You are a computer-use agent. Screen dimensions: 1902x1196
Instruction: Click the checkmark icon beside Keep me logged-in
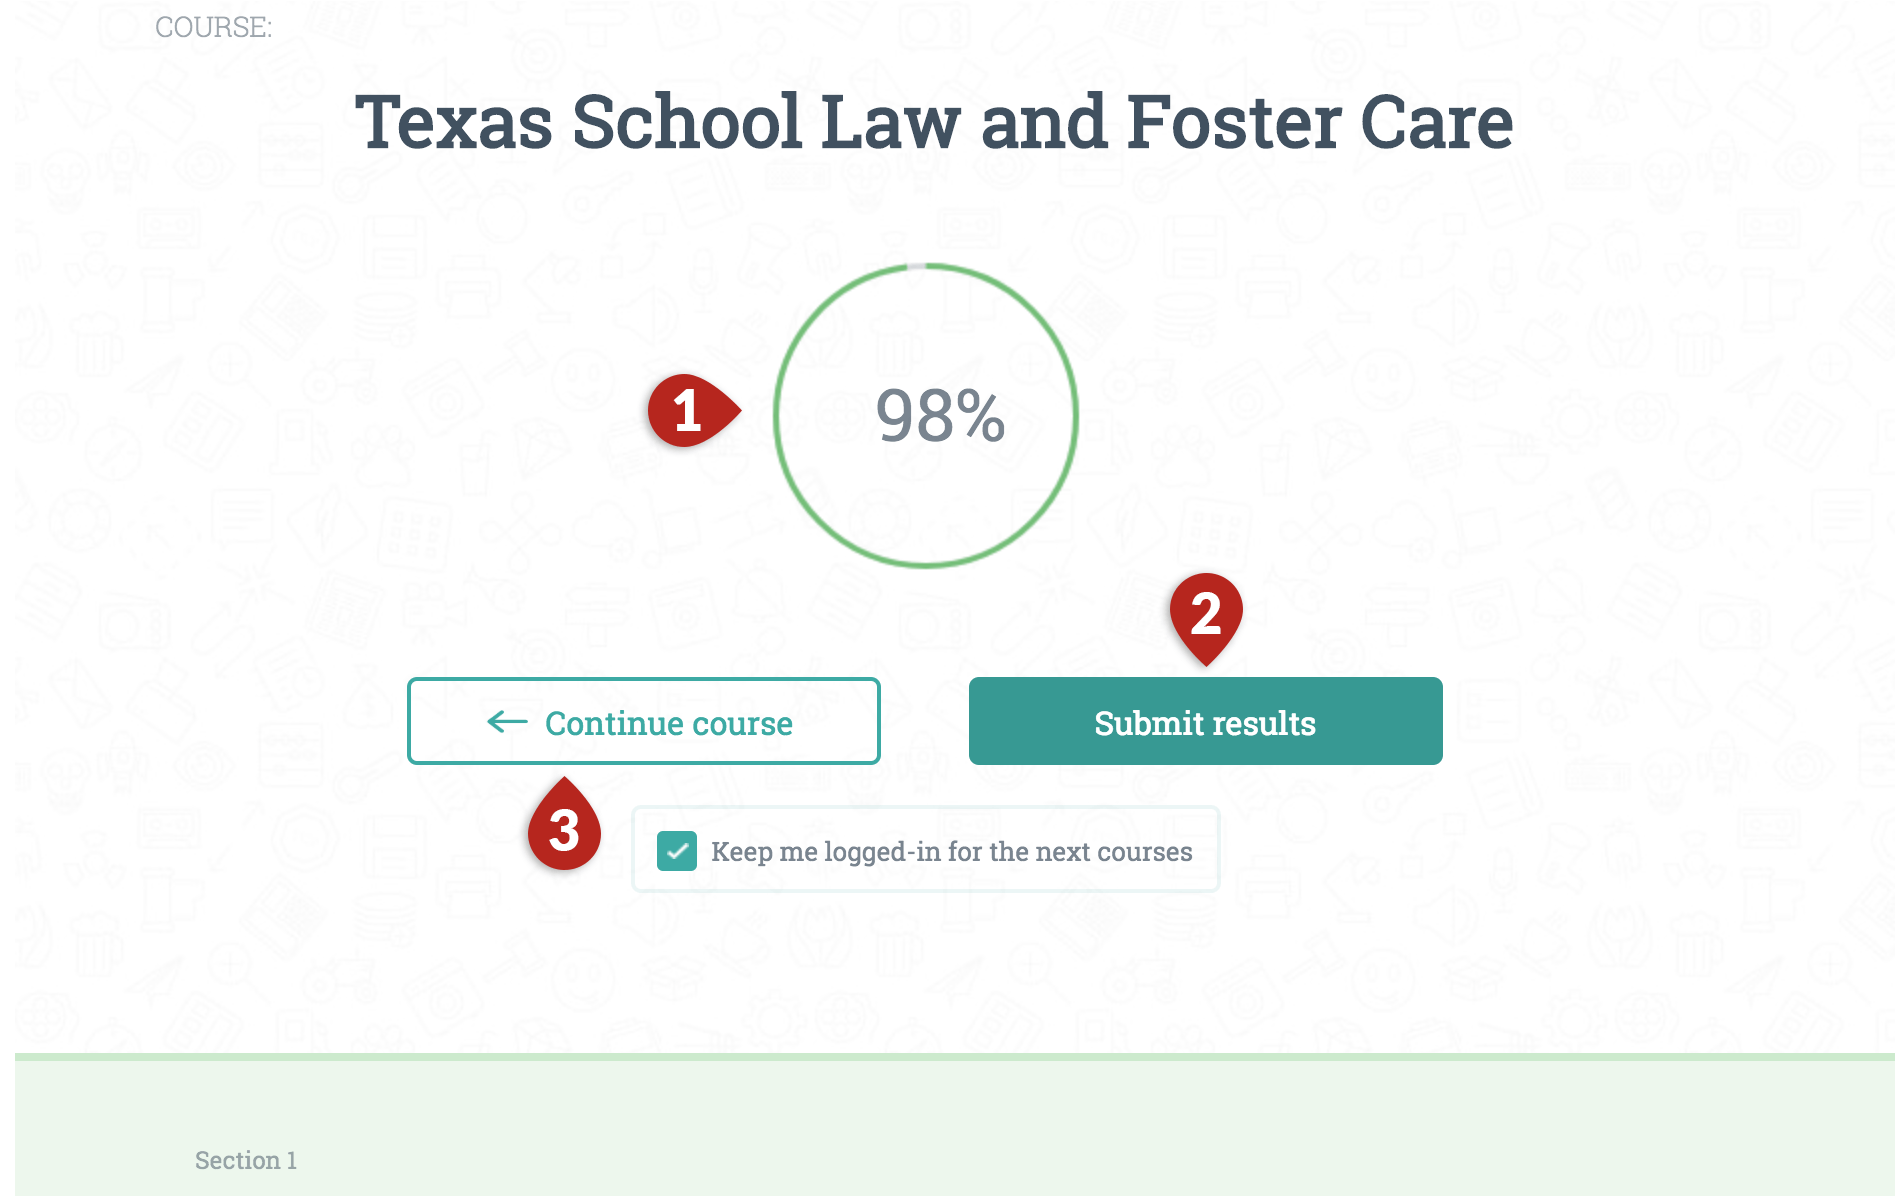(x=677, y=851)
